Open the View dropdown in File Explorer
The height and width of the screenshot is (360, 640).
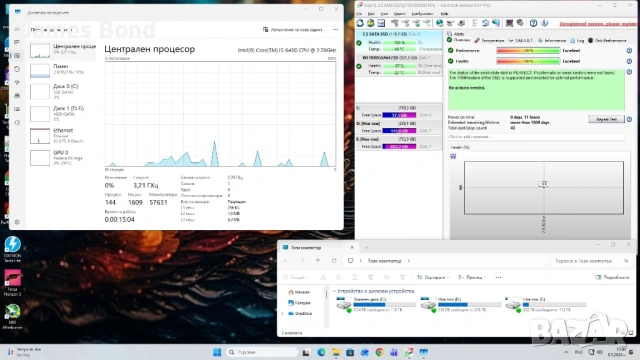[473, 278]
